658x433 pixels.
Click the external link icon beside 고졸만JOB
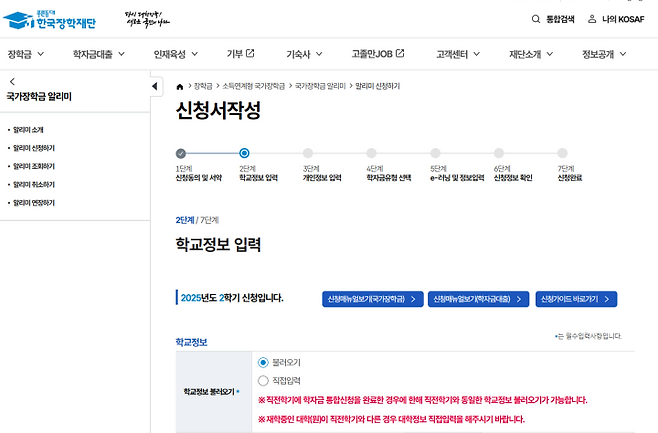tap(400, 53)
